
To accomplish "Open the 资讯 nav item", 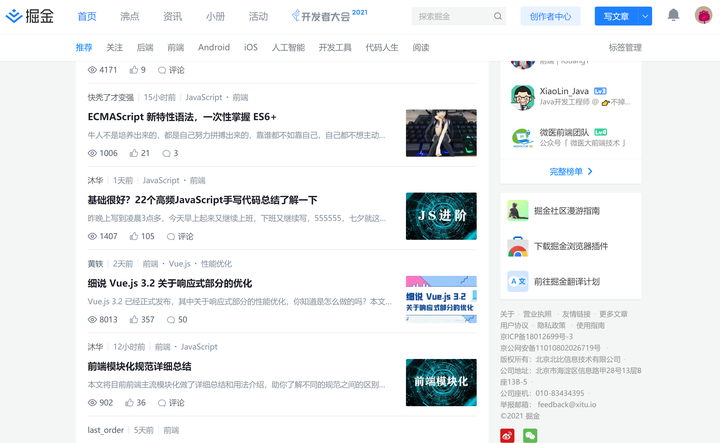I will (x=172, y=17).
